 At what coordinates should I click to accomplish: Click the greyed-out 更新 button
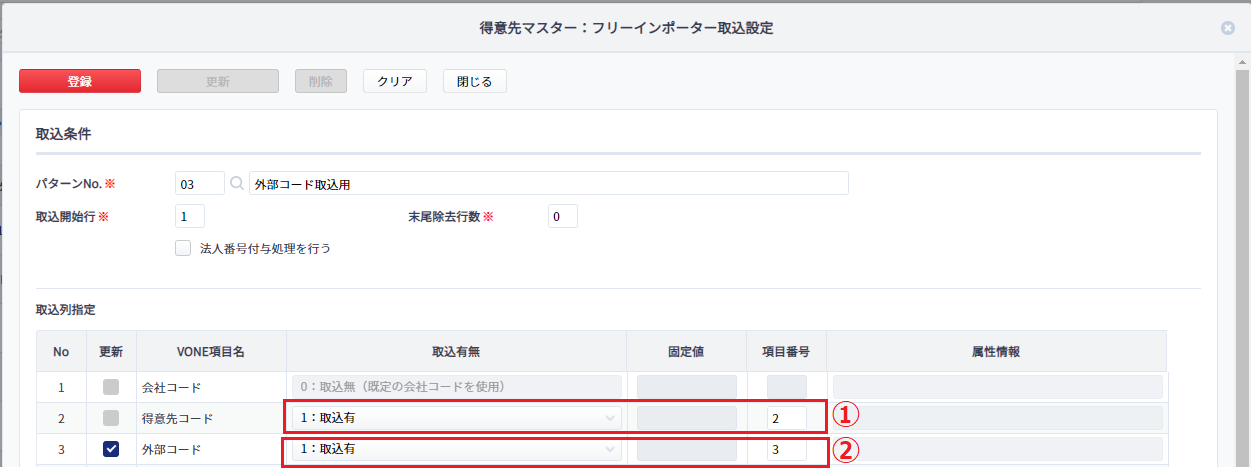[217, 81]
